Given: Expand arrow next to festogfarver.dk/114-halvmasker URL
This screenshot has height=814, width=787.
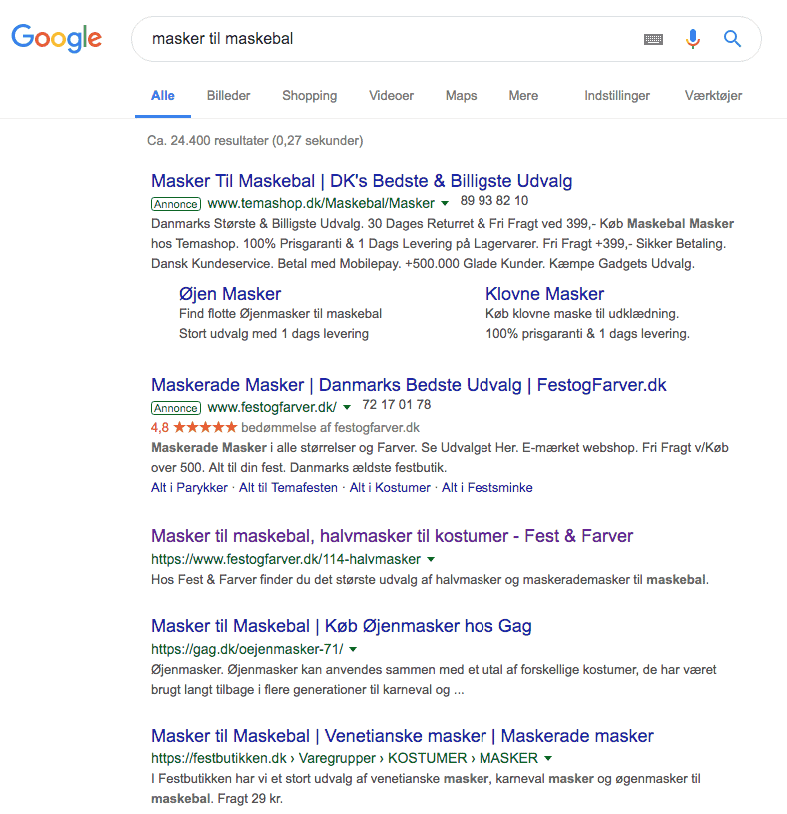Looking at the screenshot, I should point(431,560).
